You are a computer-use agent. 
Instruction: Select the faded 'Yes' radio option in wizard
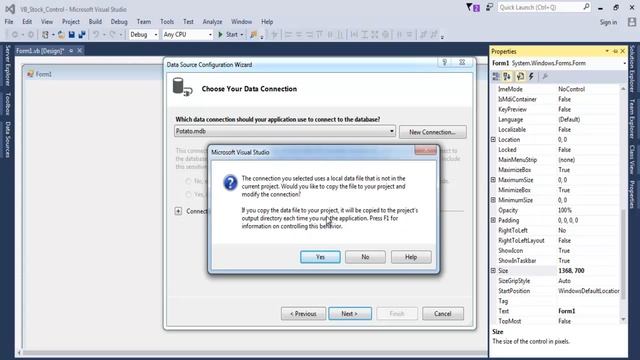[188, 194]
